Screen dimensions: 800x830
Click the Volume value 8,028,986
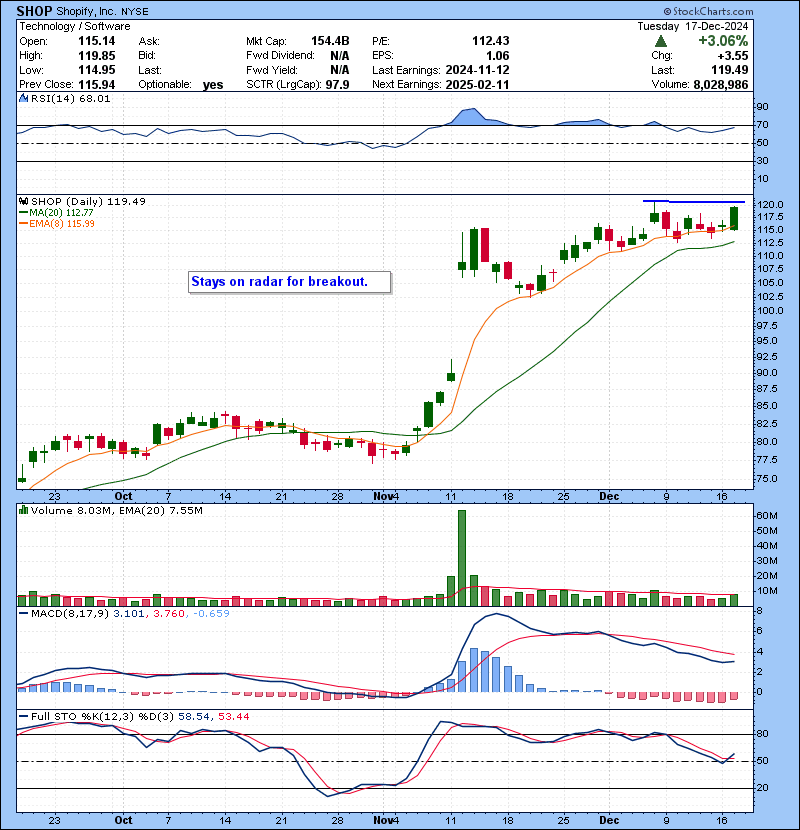(721, 84)
